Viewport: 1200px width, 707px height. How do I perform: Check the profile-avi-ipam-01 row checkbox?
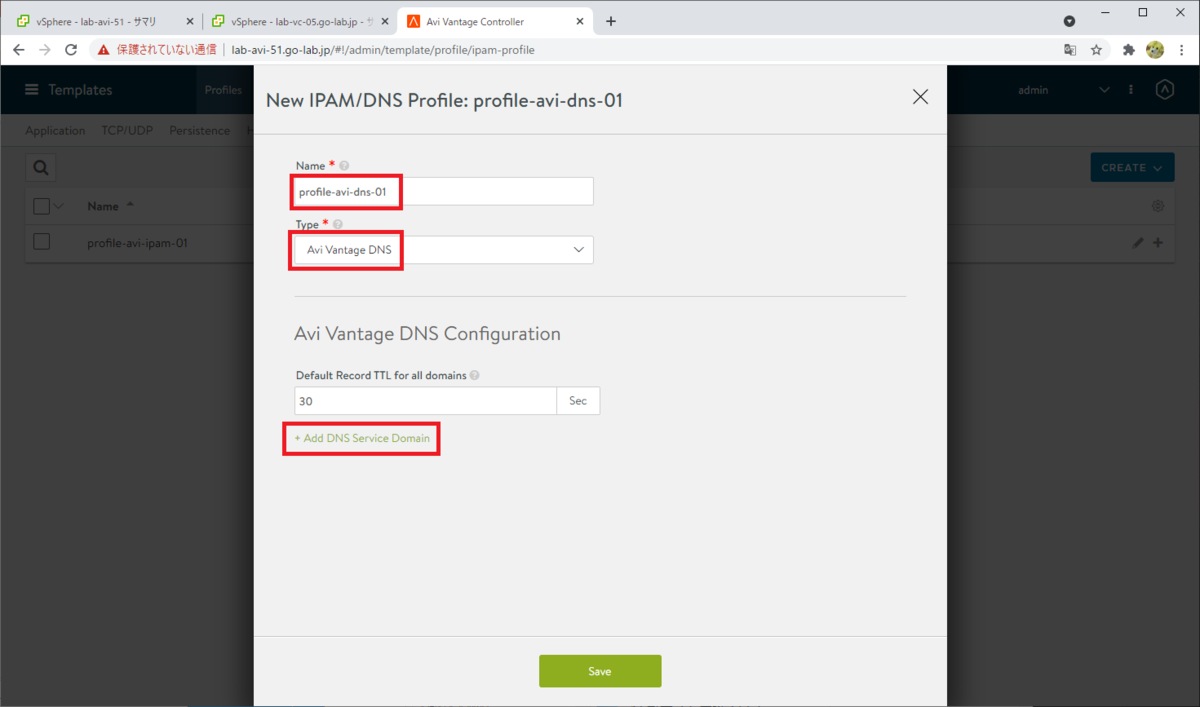(41, 242)
